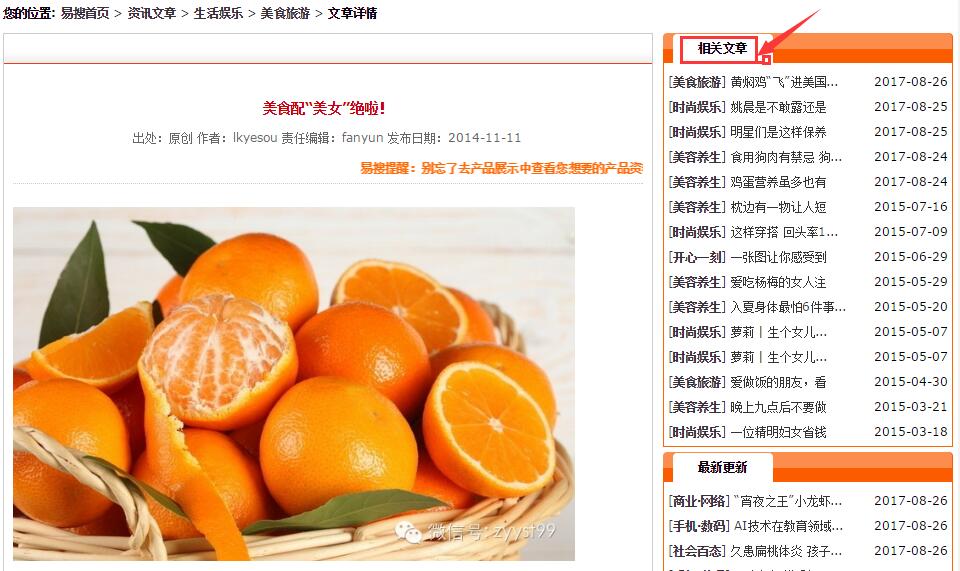
Task: Open article 鸡蛋营养虽多也有
Action: (x=778, y=182)
